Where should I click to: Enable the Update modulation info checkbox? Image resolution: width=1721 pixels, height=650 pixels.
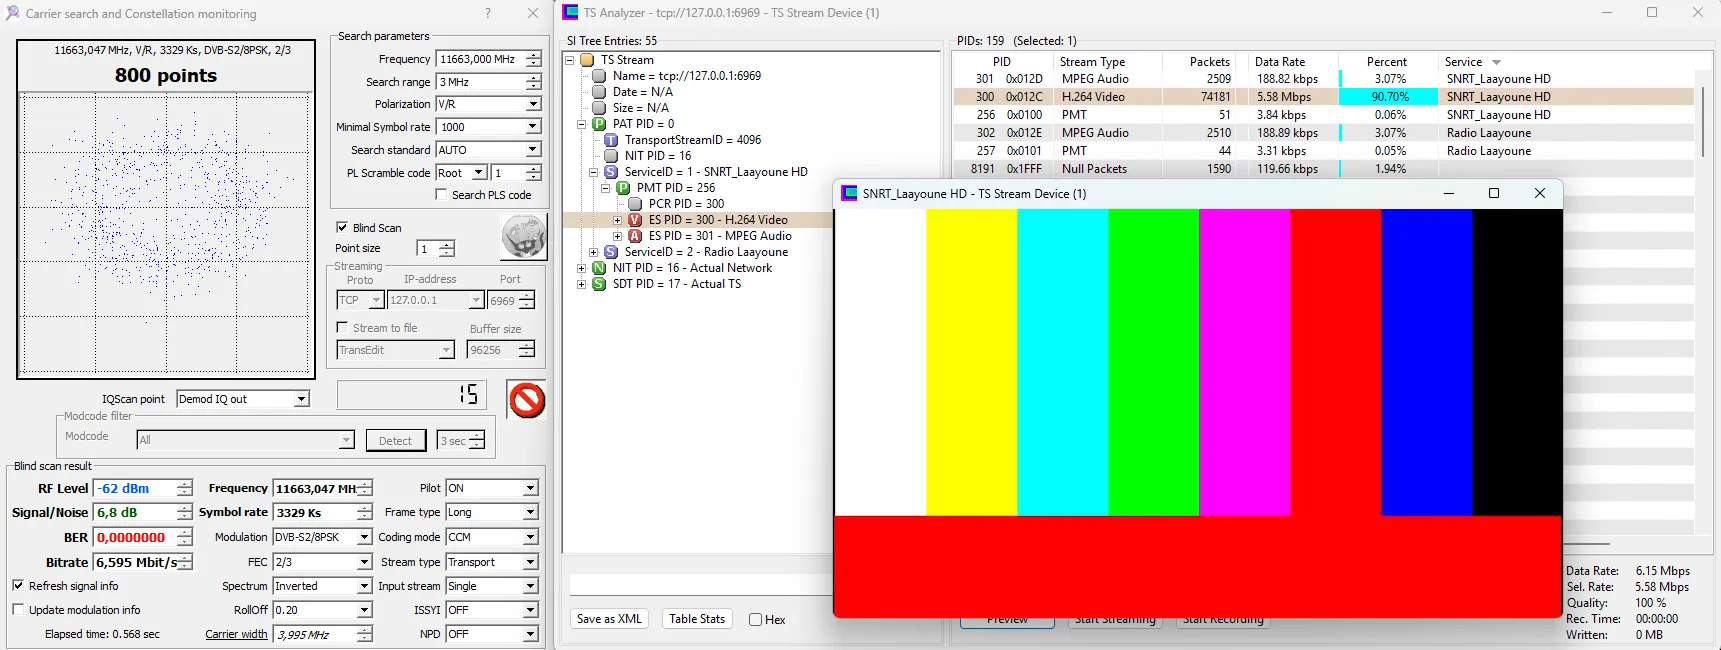(x=18, y=610)
